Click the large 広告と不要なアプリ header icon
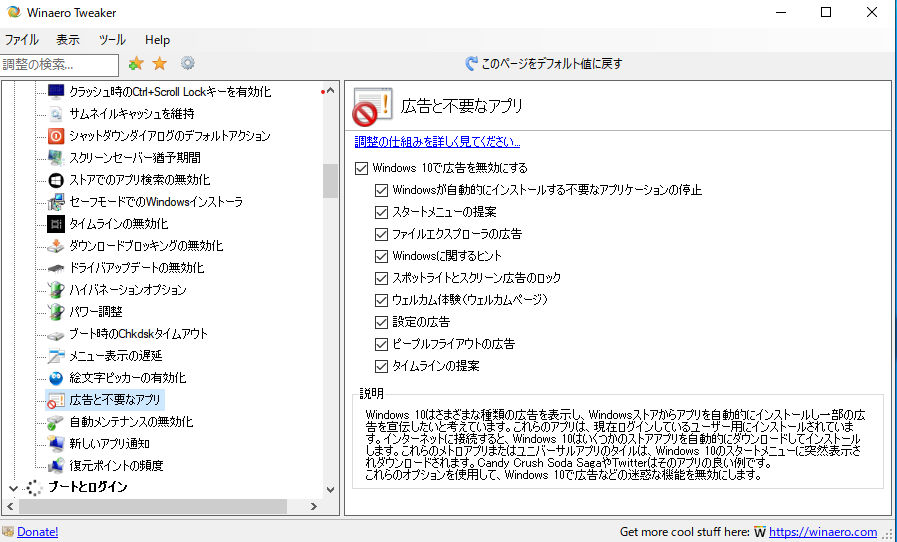This screenshot has width=897, height=542. [x=372, y=106]
